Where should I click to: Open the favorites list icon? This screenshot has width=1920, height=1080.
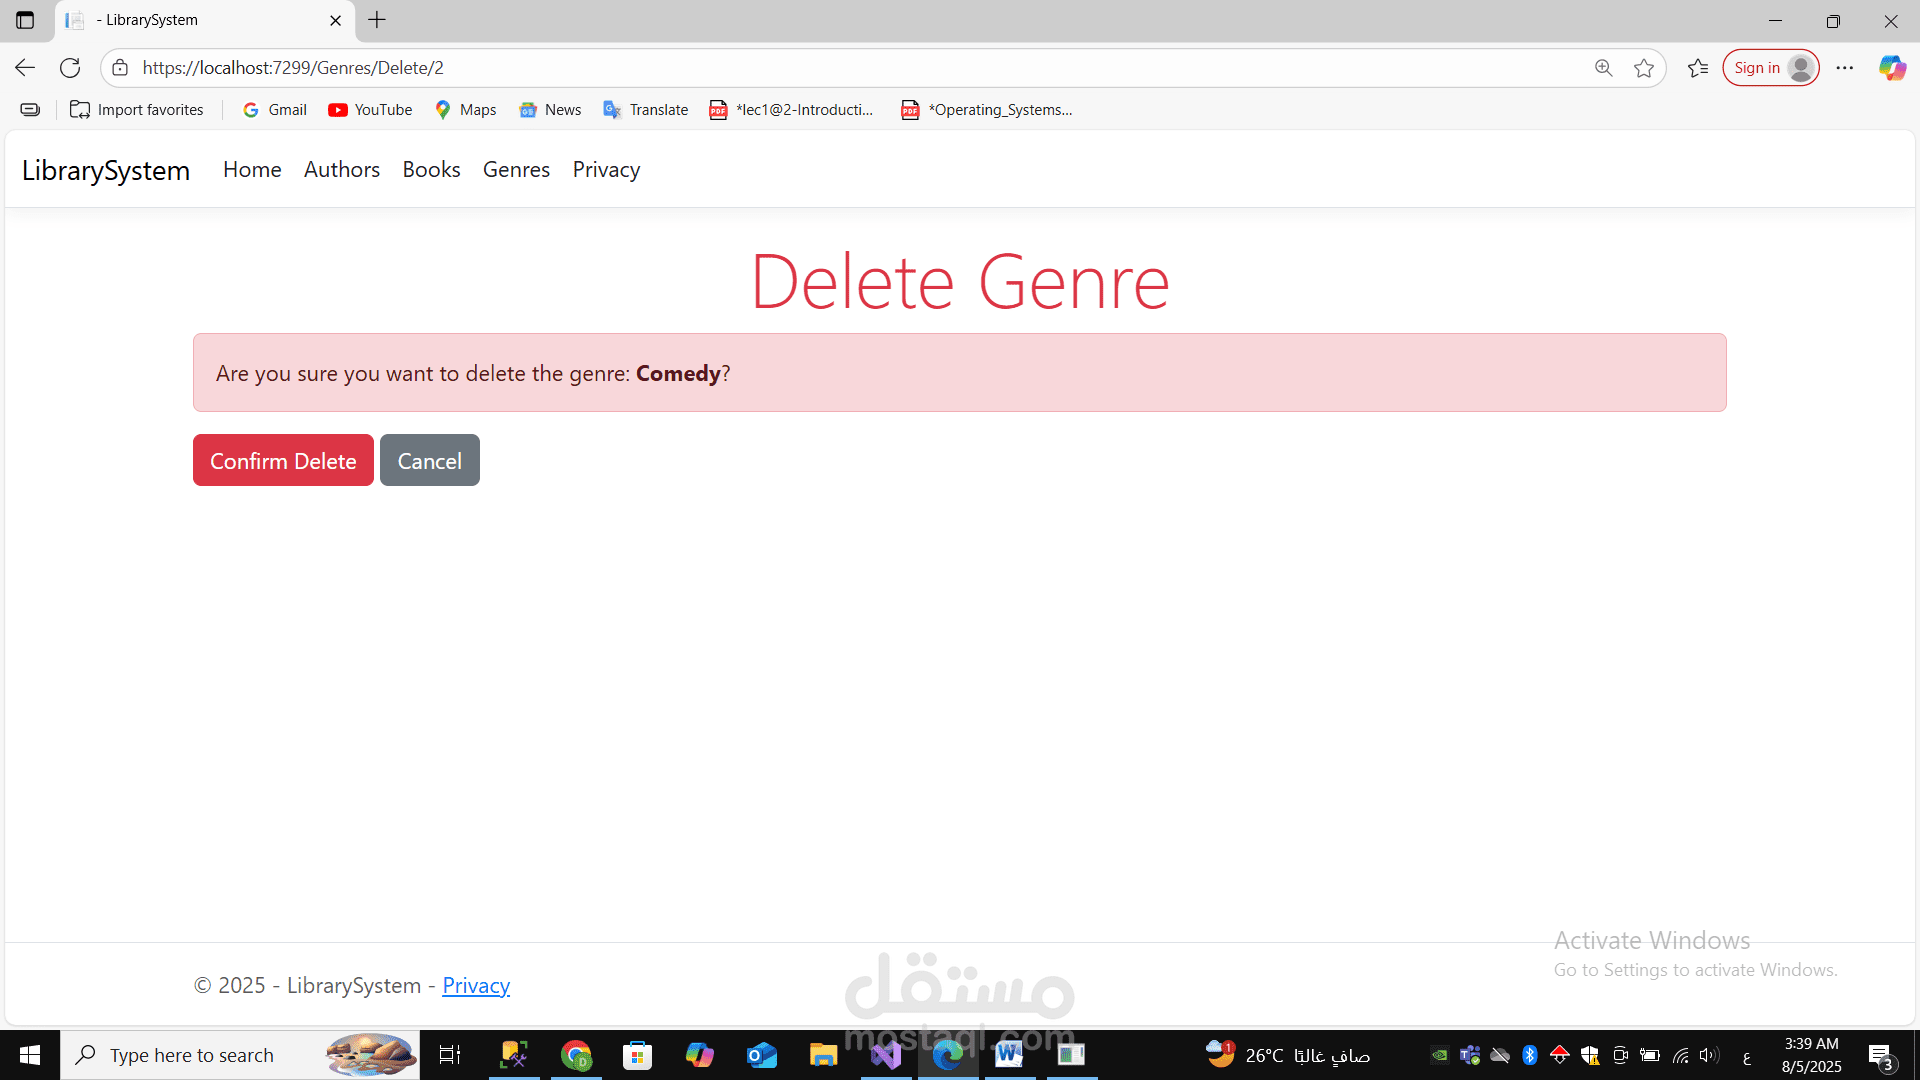coord(1697,68)
